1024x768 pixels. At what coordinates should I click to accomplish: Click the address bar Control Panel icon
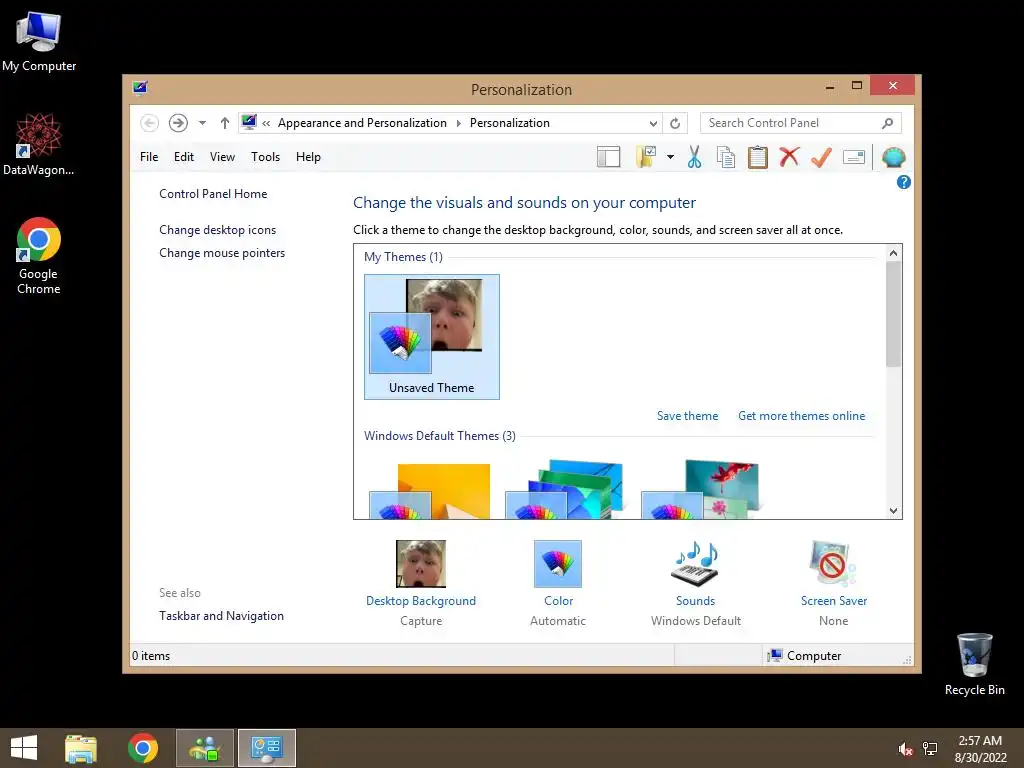249,122
